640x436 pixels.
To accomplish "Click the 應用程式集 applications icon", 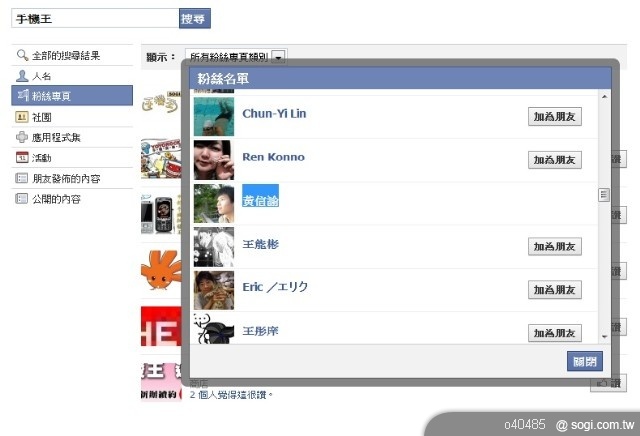I will pos(22,137).
